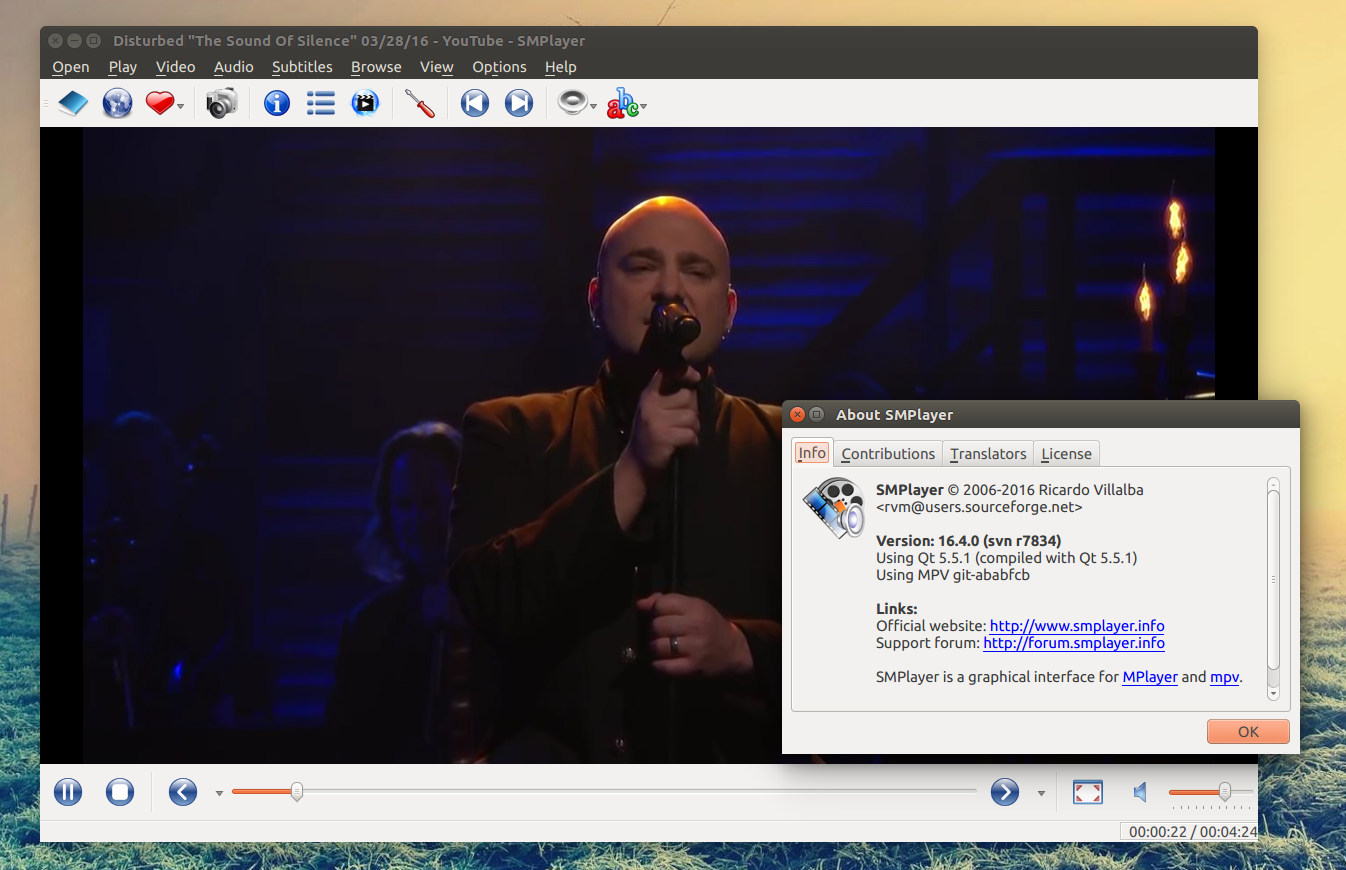Open the Subtitles menu
The height and width of the screenshot is (870, 1346).
[302, 67]
